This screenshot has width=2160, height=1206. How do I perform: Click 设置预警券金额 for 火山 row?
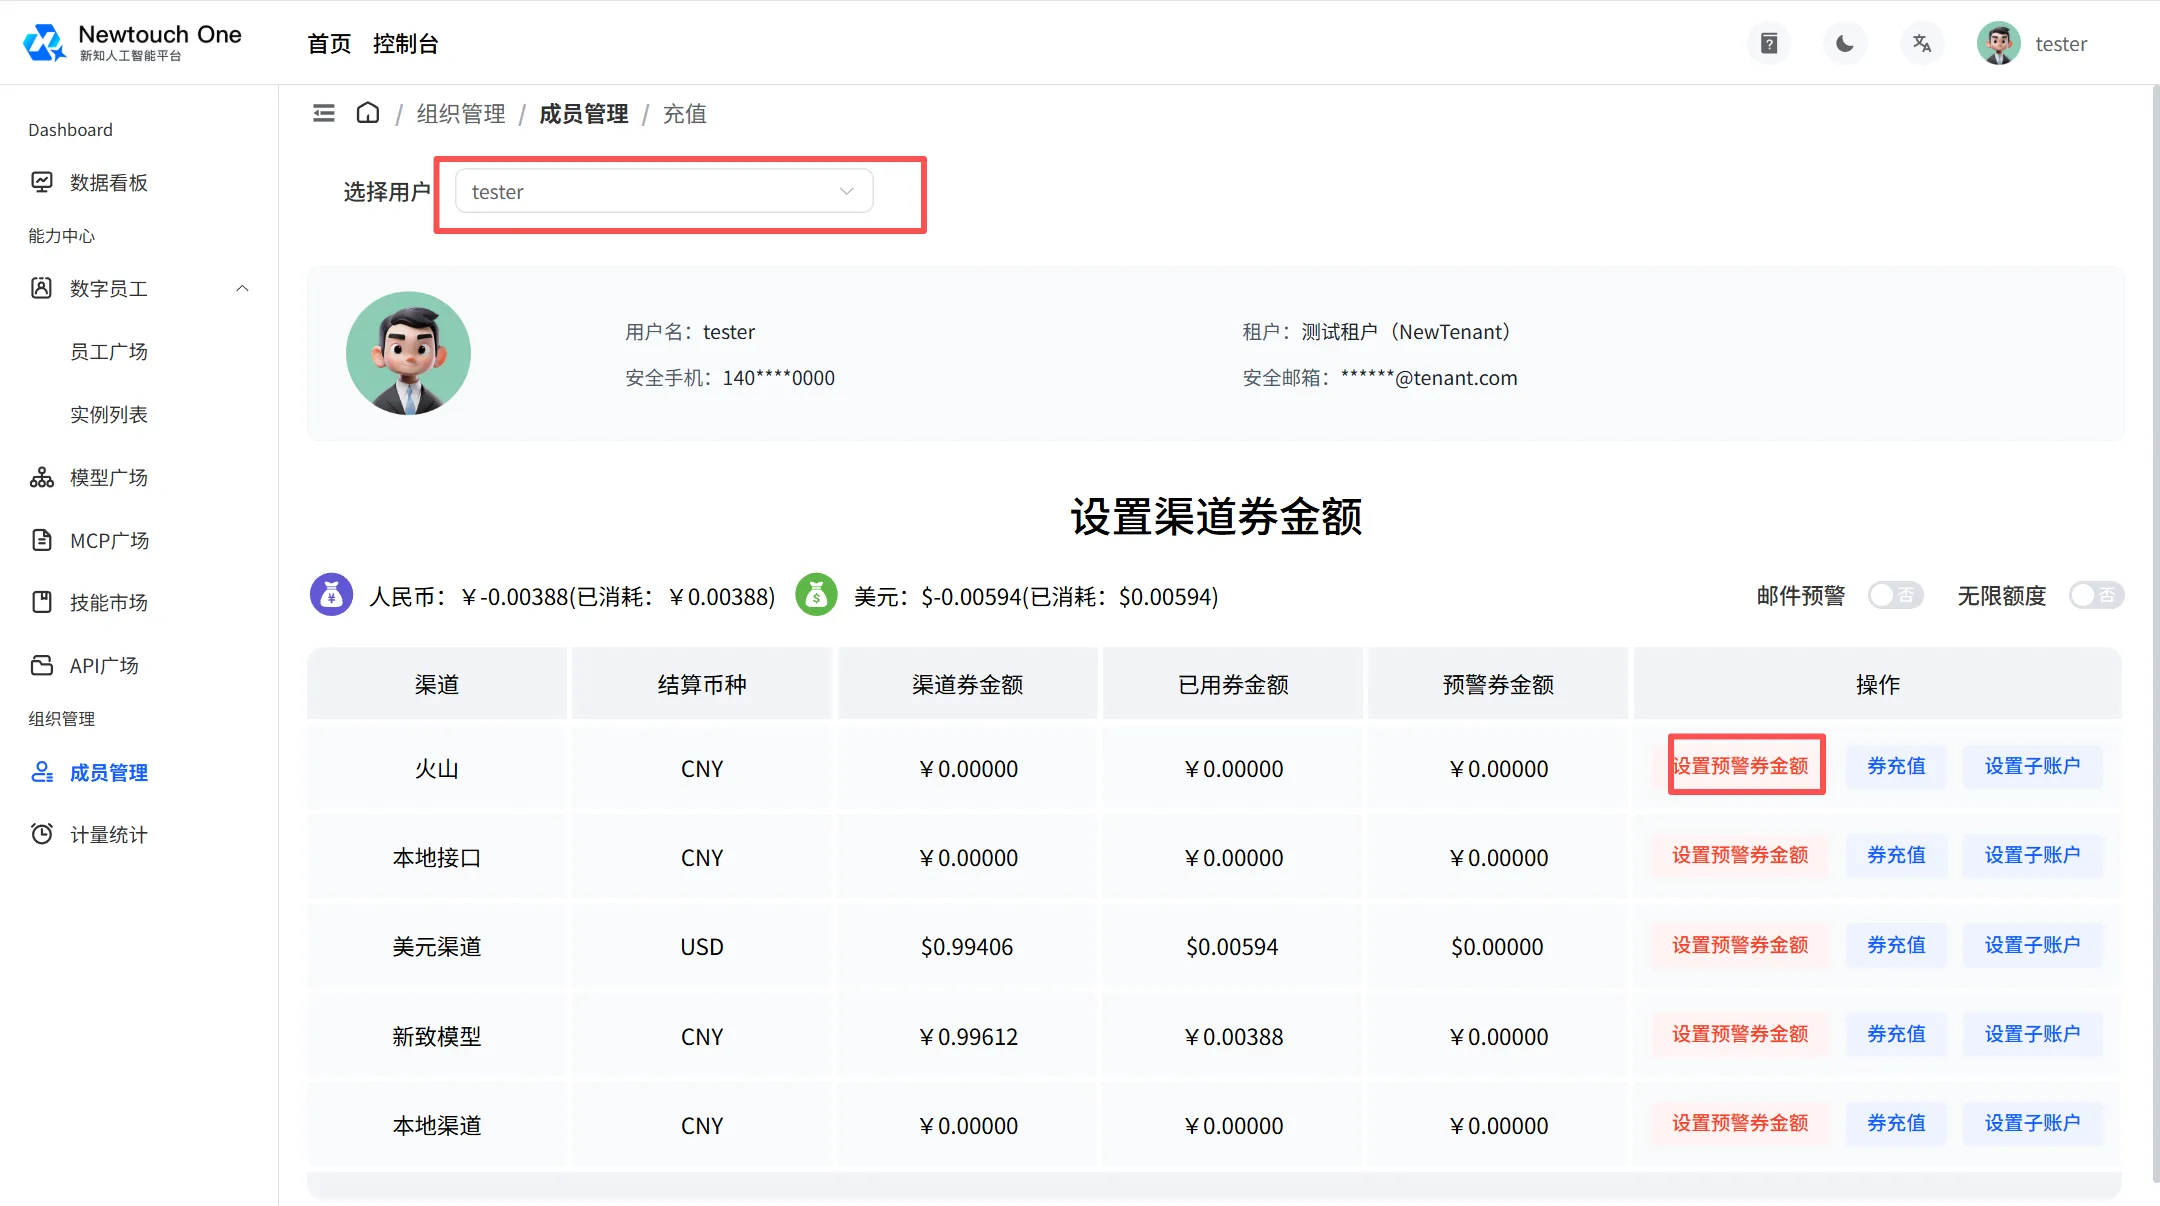1741,766
